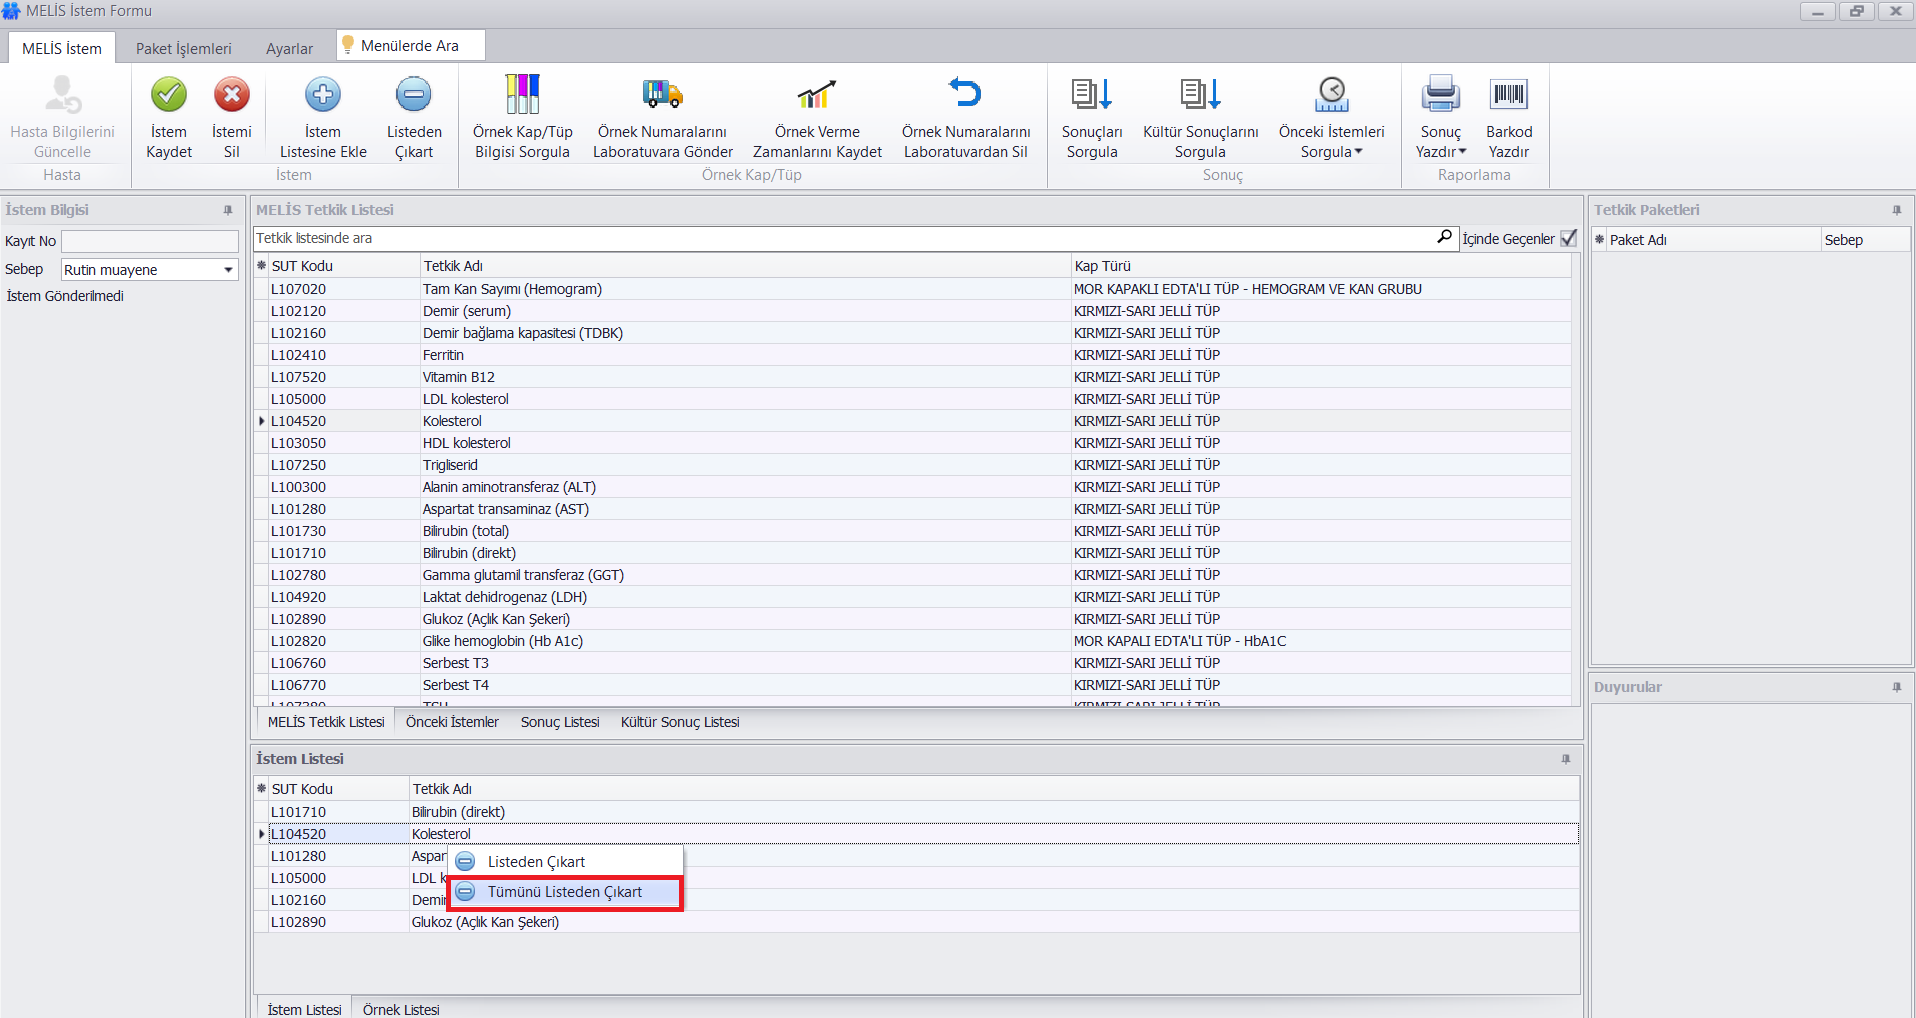The height and width of the screenshot is (1018, 1916).
Task: Pin toggle for İstem Bilgisi panel
Action: coord(228,210)
